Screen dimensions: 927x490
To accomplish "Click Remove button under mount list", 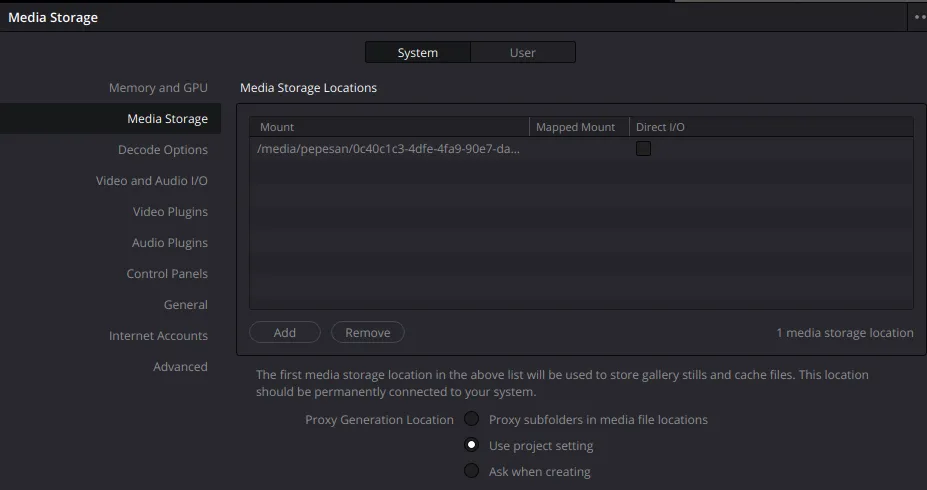I will point(367,332).
